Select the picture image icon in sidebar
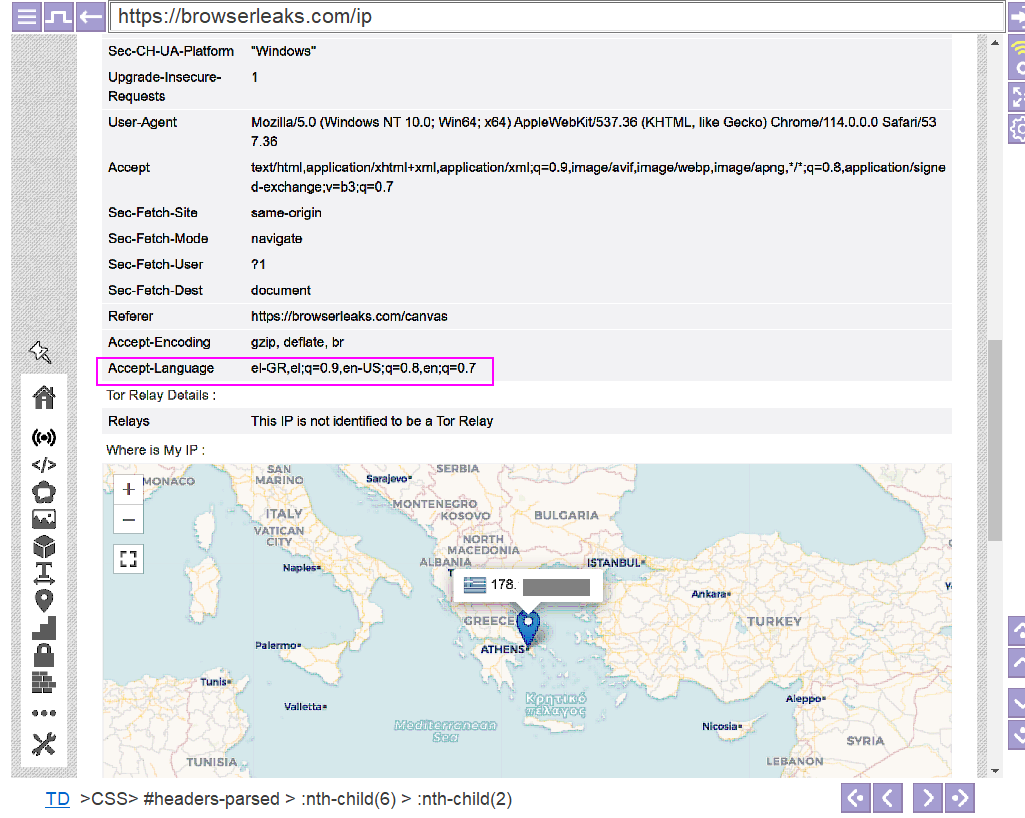Viewport: 1025px width, 818px height. tap(44, 518)
